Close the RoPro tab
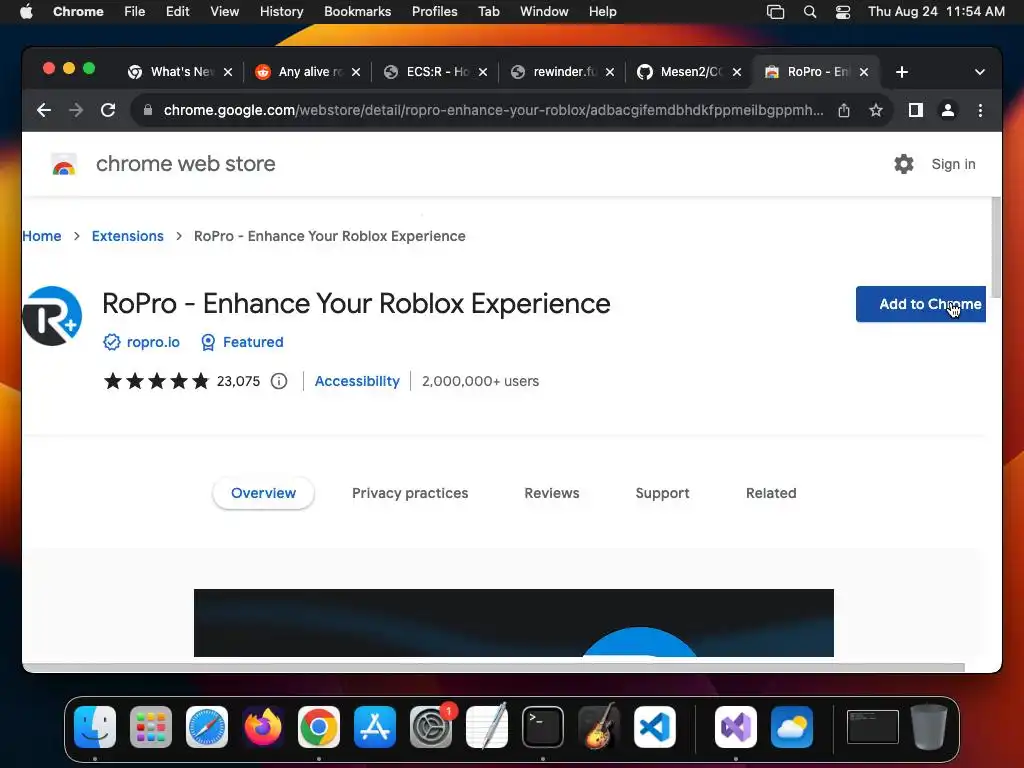 point(864,72)
